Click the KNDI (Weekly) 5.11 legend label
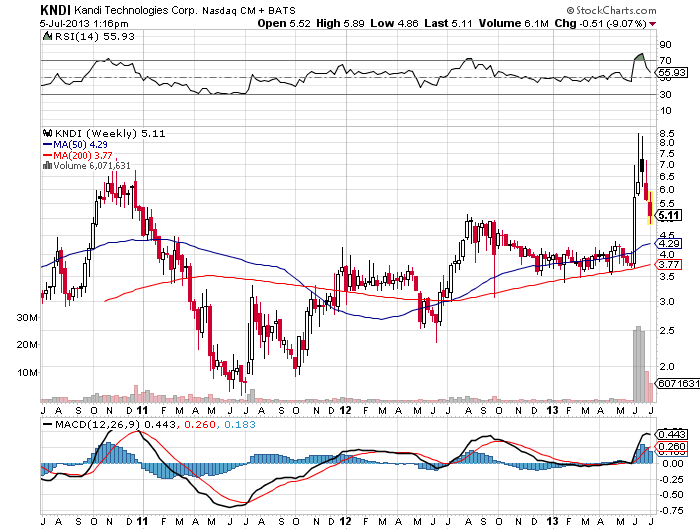This screenshot has height=530, width=700. [110, 133]
